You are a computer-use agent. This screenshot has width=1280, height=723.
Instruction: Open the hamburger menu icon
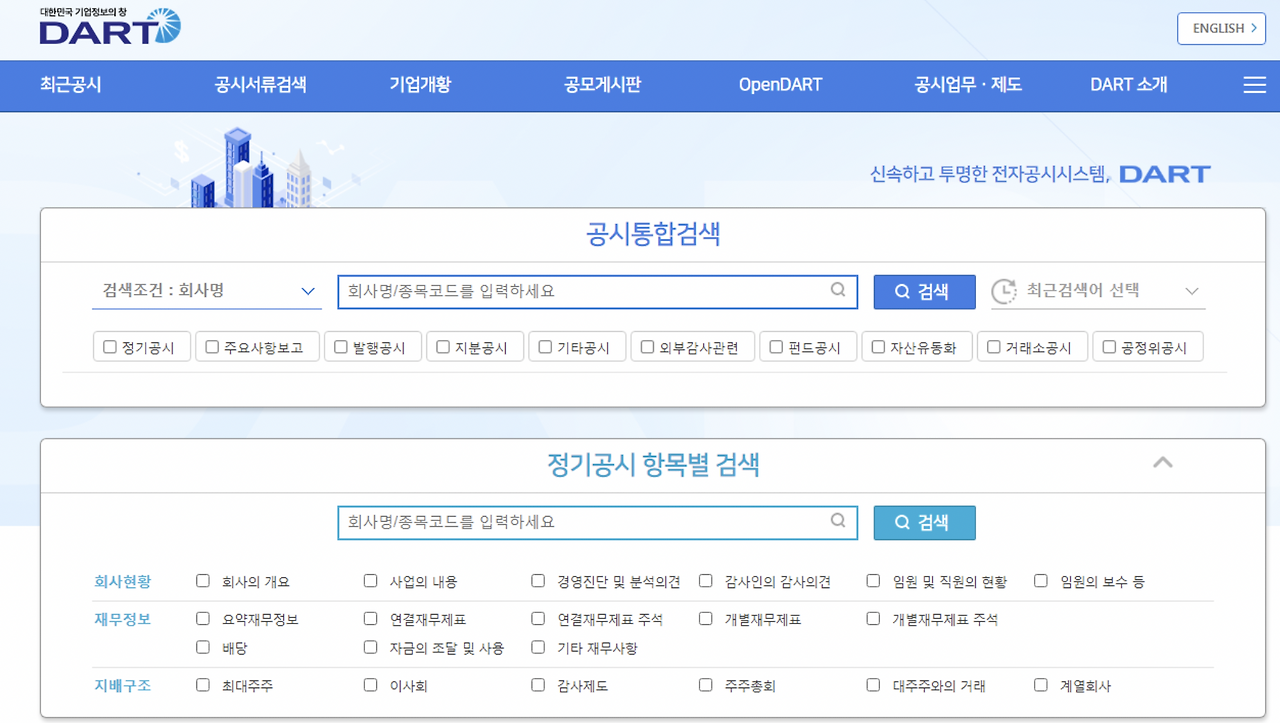pos(1254,85)
